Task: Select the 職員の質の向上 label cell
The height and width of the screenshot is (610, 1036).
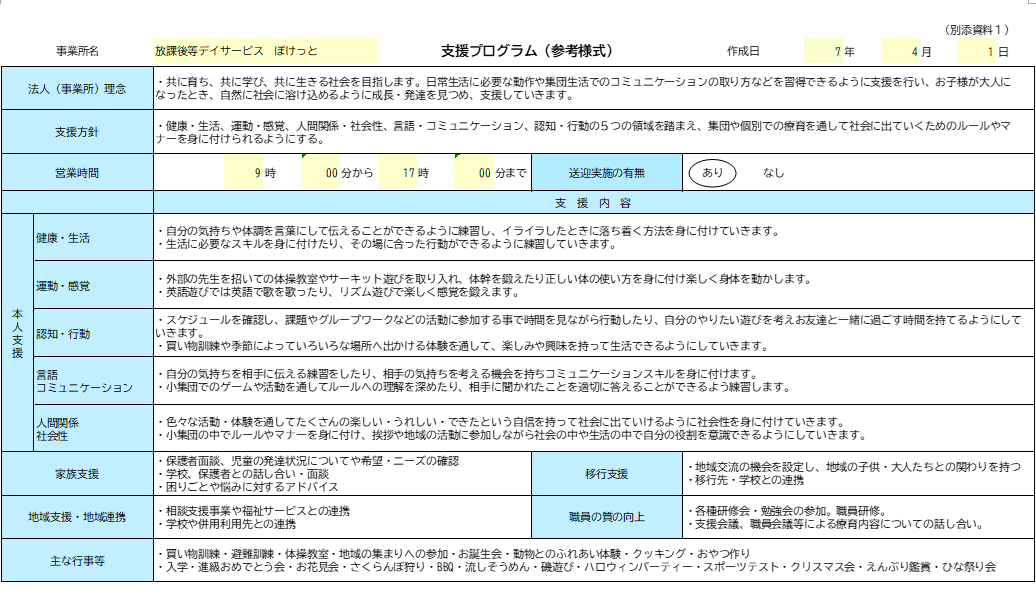Action: click(x=607, y=517)
